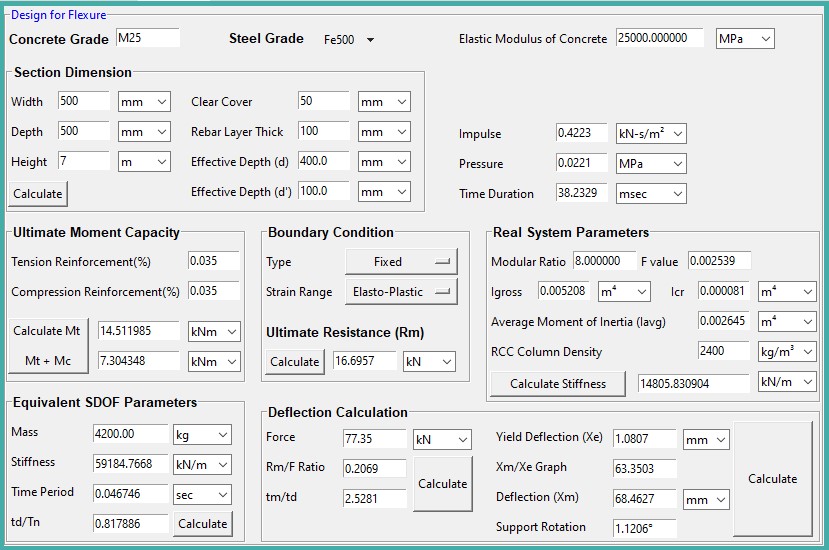Open the Depth unit dropdown

144,132
